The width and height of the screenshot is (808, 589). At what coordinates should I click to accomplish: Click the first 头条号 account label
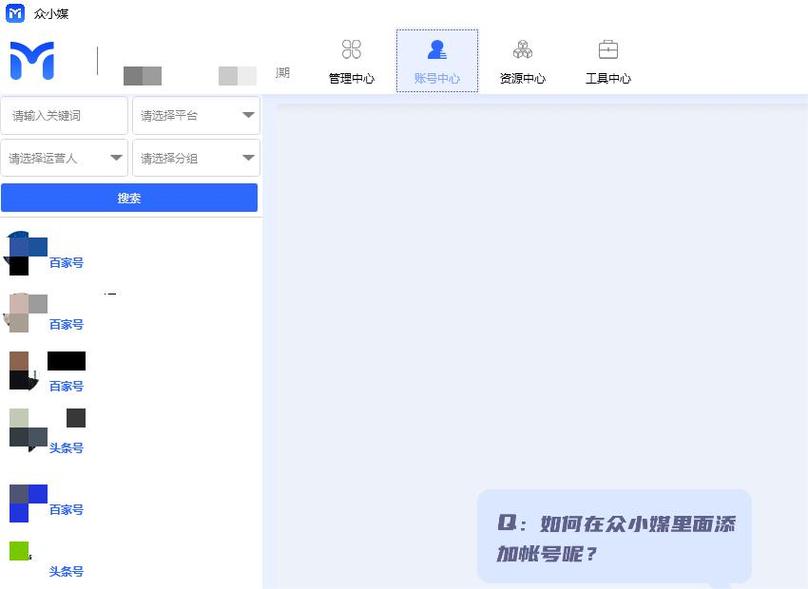65,448
